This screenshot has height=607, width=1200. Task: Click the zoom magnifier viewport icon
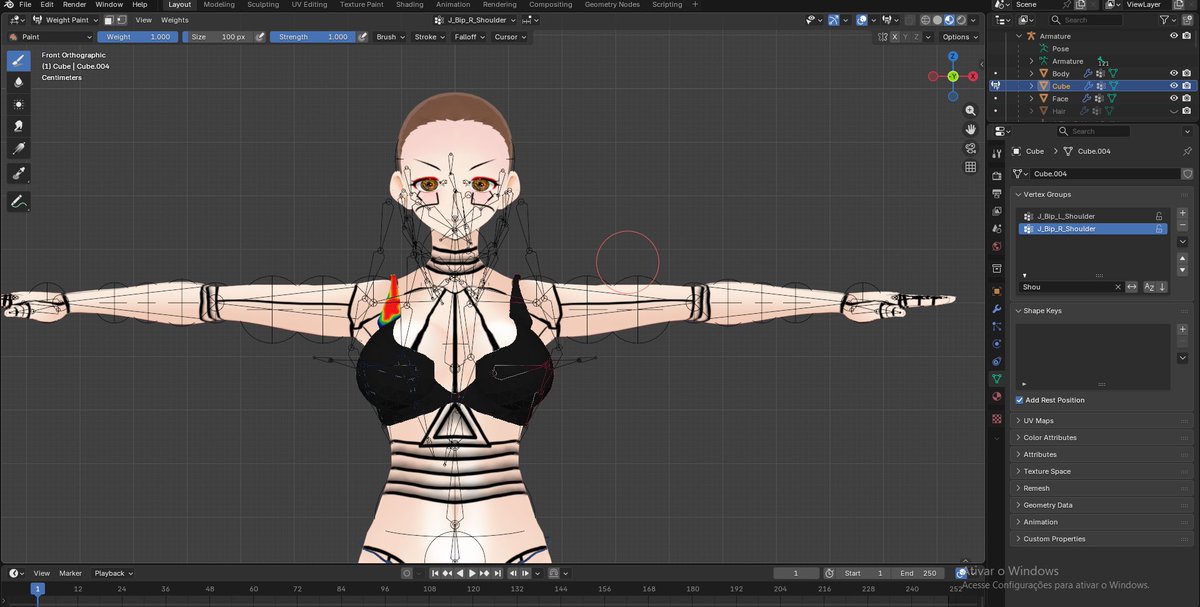(970, 111)
